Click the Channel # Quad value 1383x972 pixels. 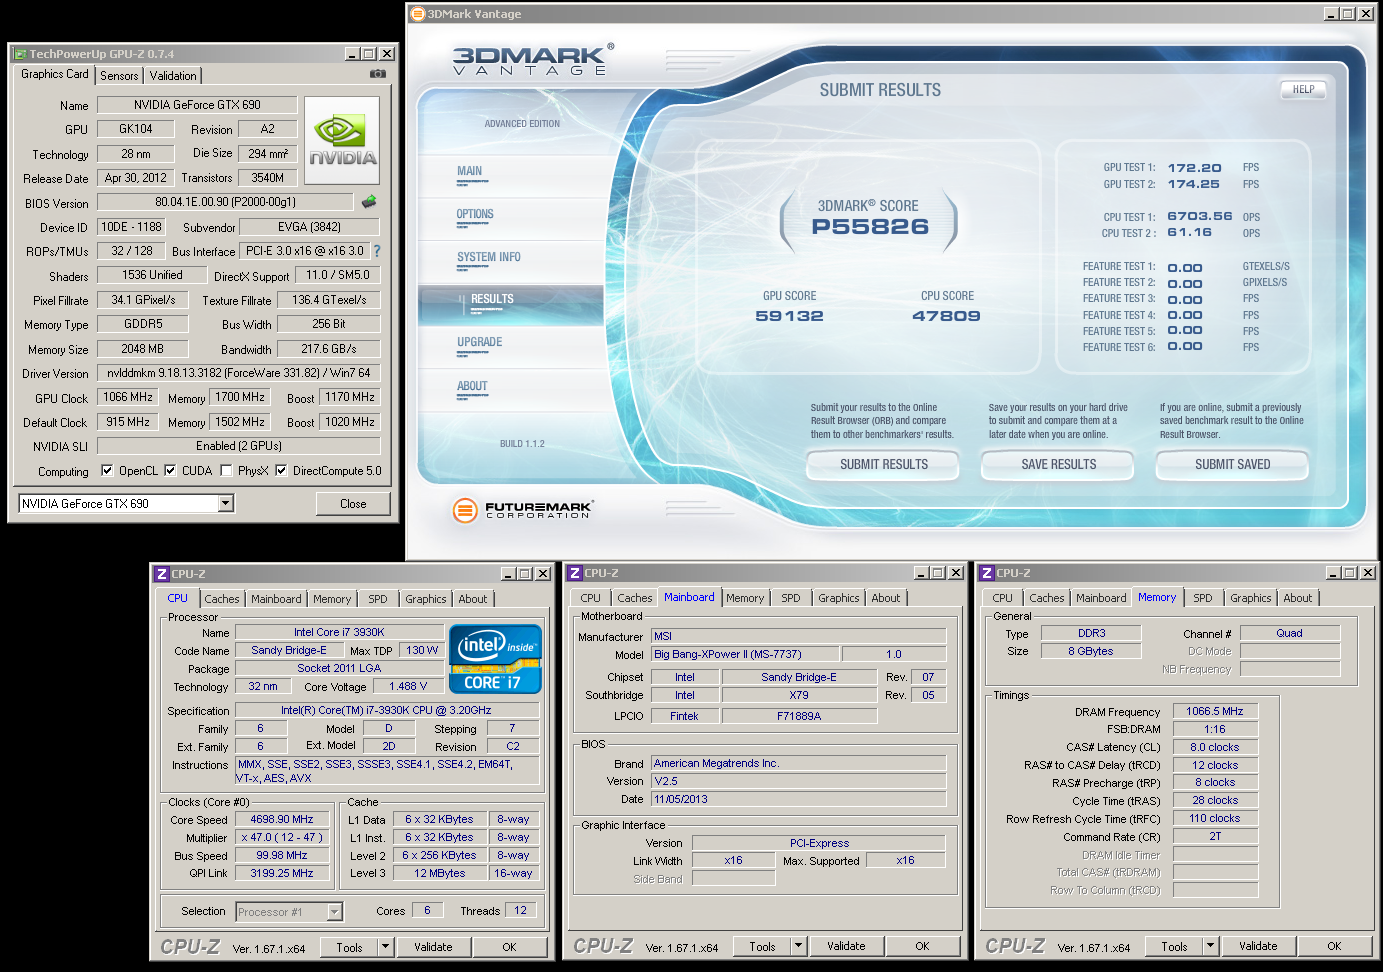tap(1290, 633)
